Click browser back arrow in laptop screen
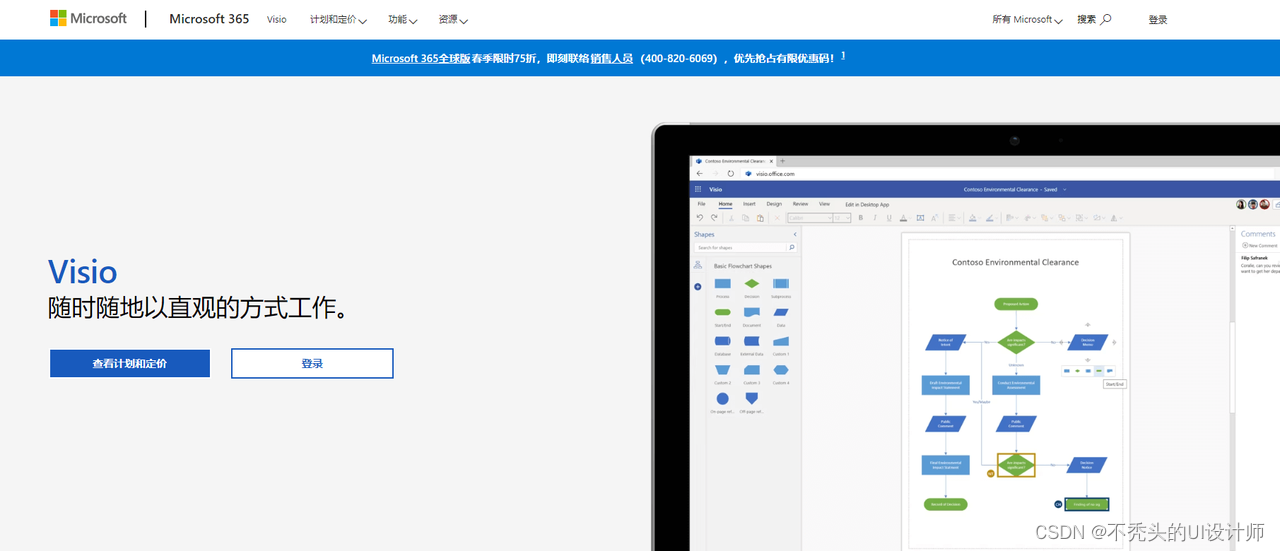 700,173
